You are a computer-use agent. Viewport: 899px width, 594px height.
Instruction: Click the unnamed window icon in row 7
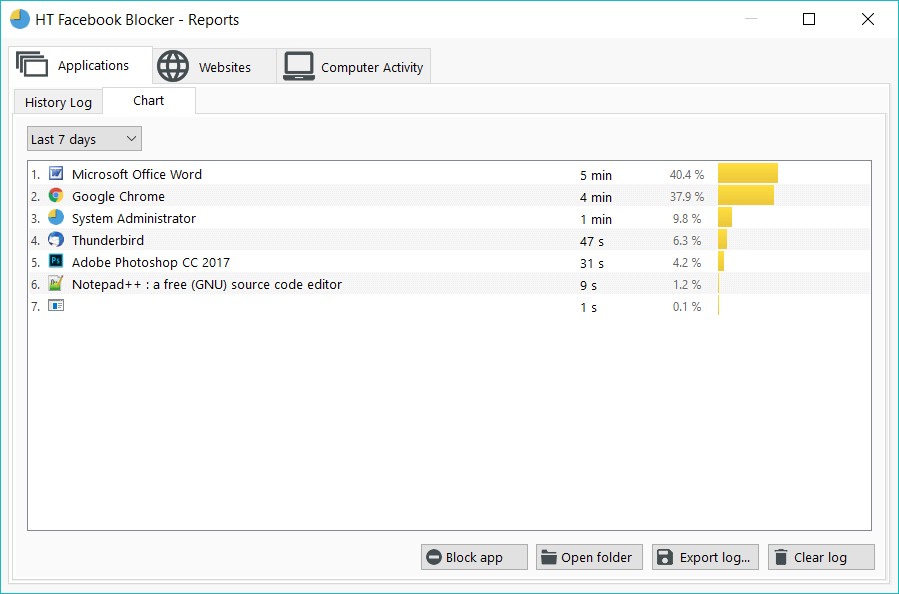click(56, 306)
